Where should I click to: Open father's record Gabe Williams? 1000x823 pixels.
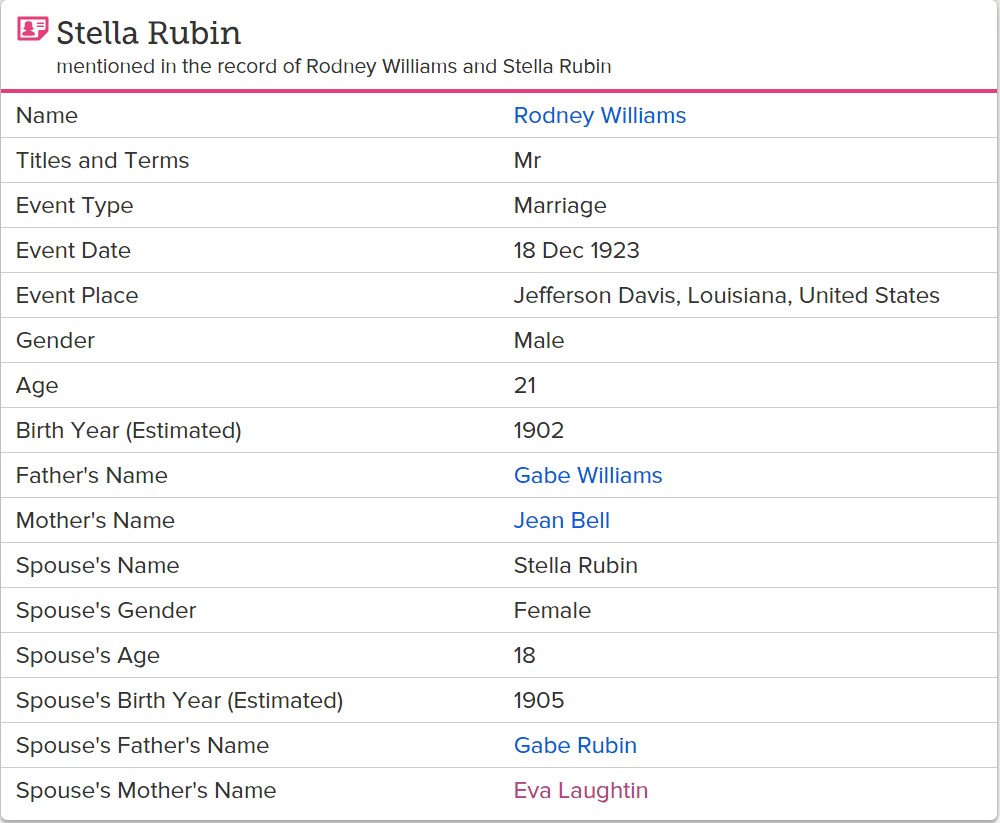tap(587, 475)
